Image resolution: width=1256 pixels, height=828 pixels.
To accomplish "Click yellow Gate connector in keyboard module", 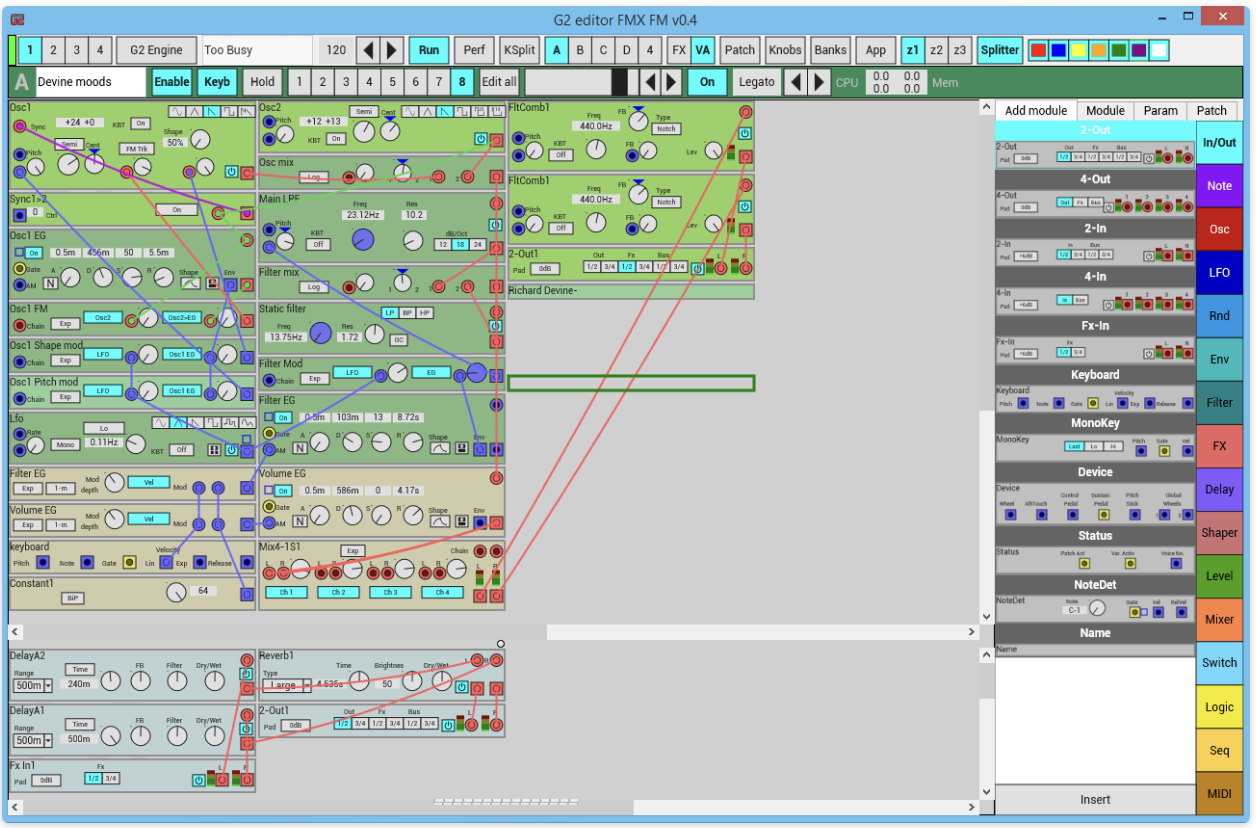I will 129,563.
